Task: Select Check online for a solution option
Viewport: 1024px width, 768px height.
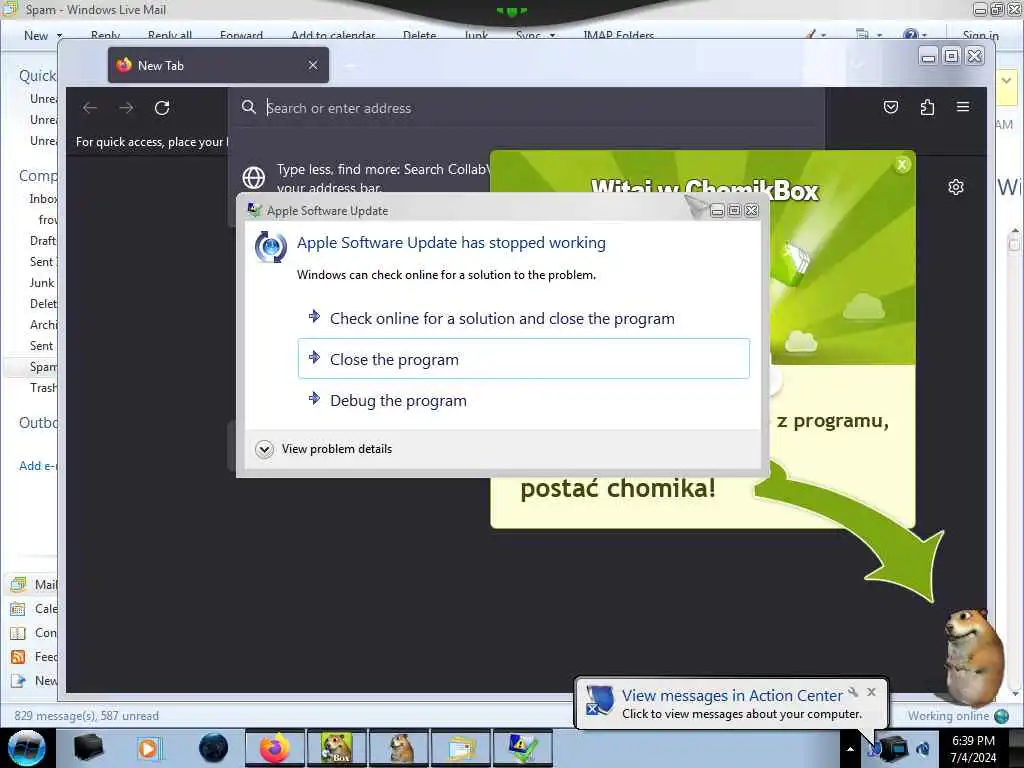Action: point(524,318)
